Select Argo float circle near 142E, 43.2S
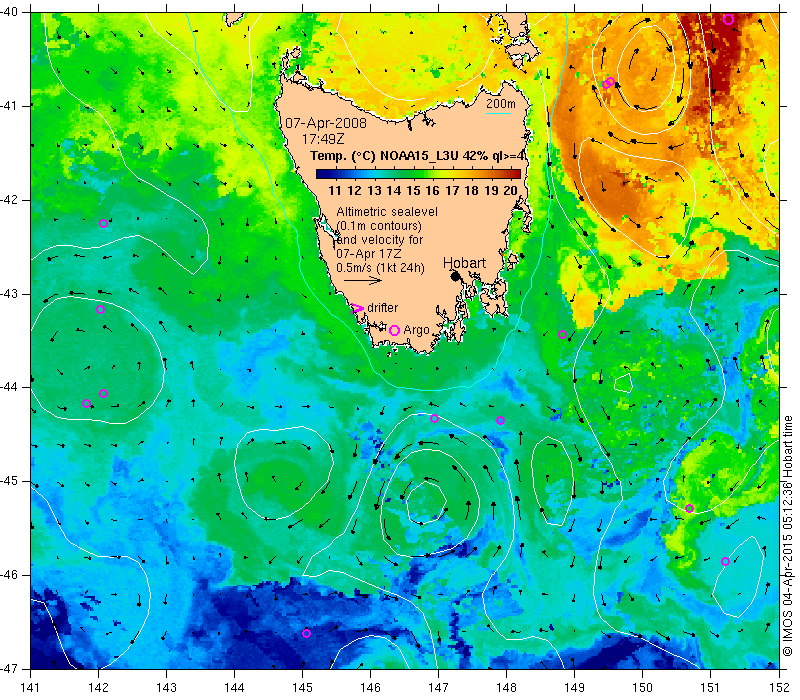 click(101, 309)
